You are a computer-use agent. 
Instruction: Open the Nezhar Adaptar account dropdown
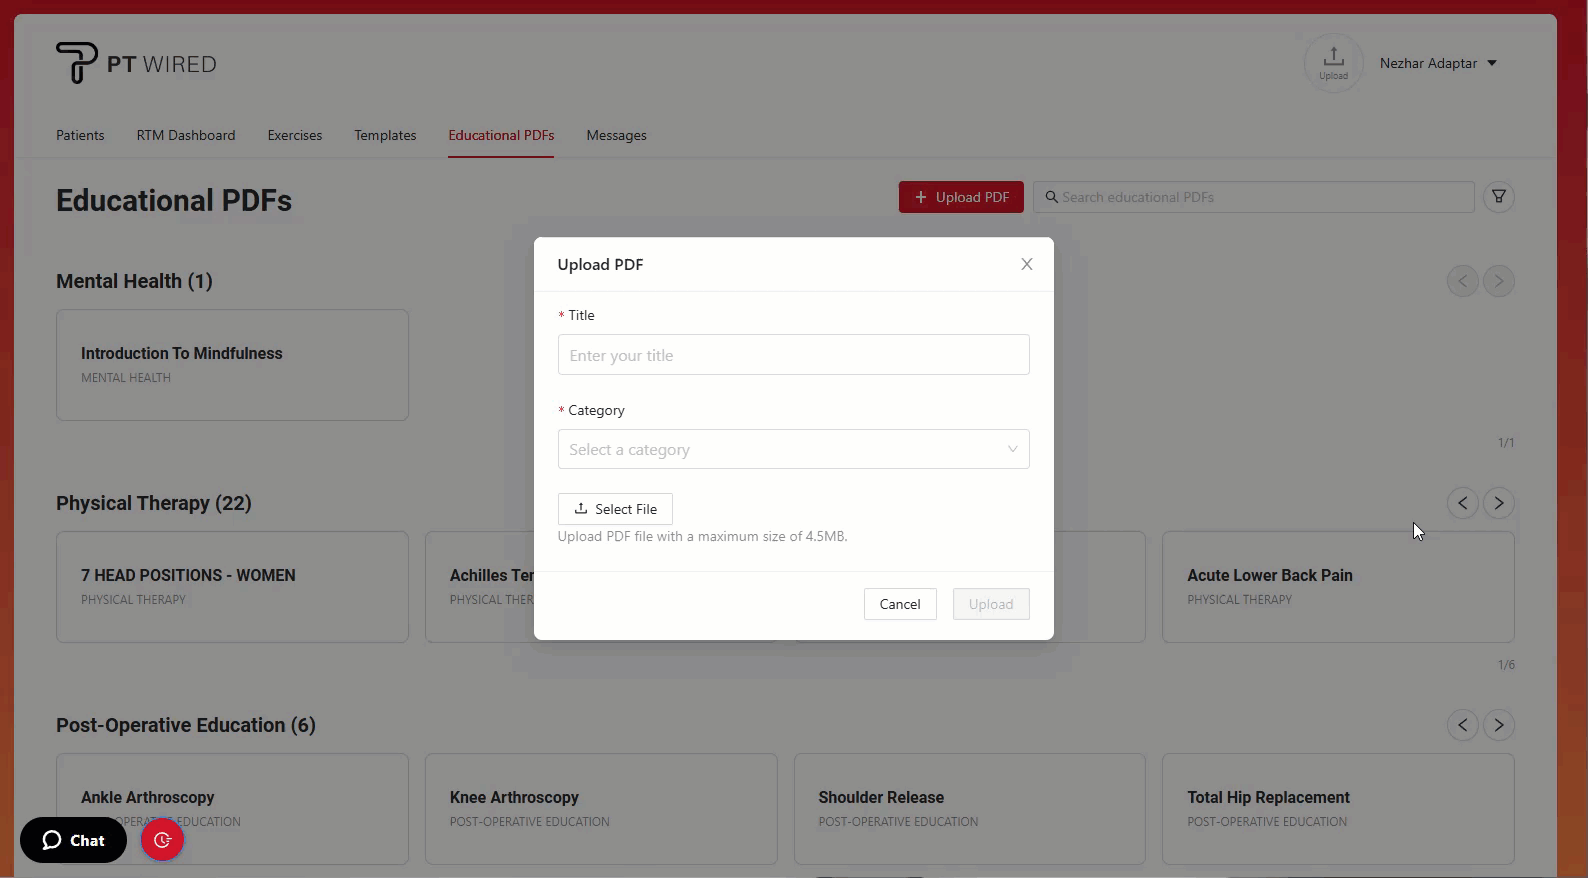tap(1438, 63)
